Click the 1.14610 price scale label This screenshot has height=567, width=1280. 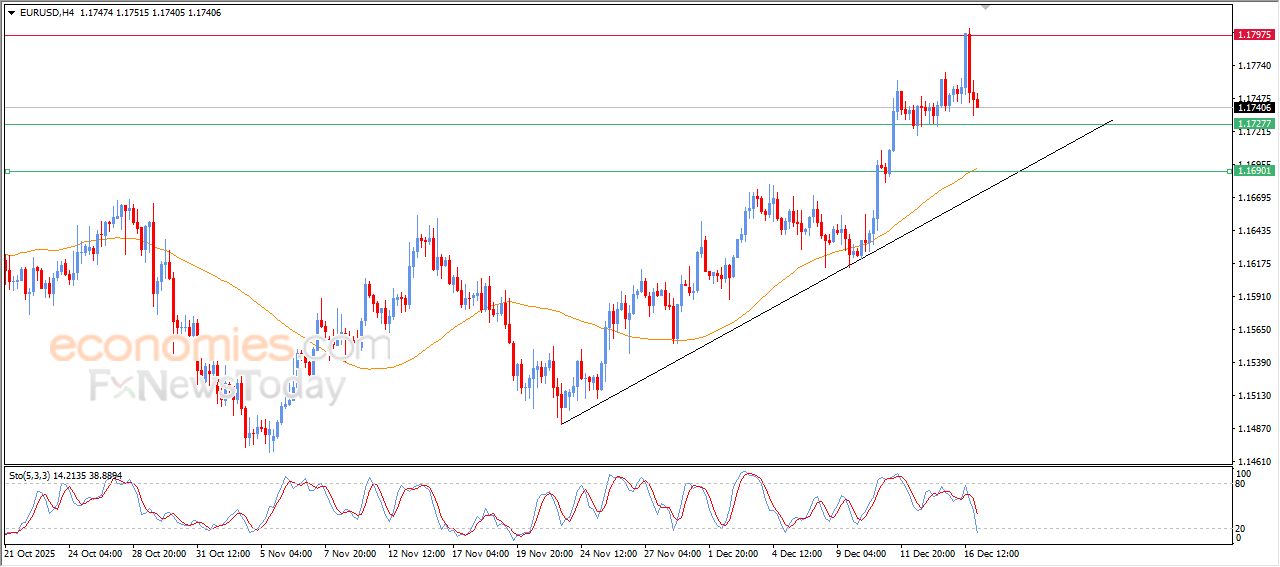1253,462
